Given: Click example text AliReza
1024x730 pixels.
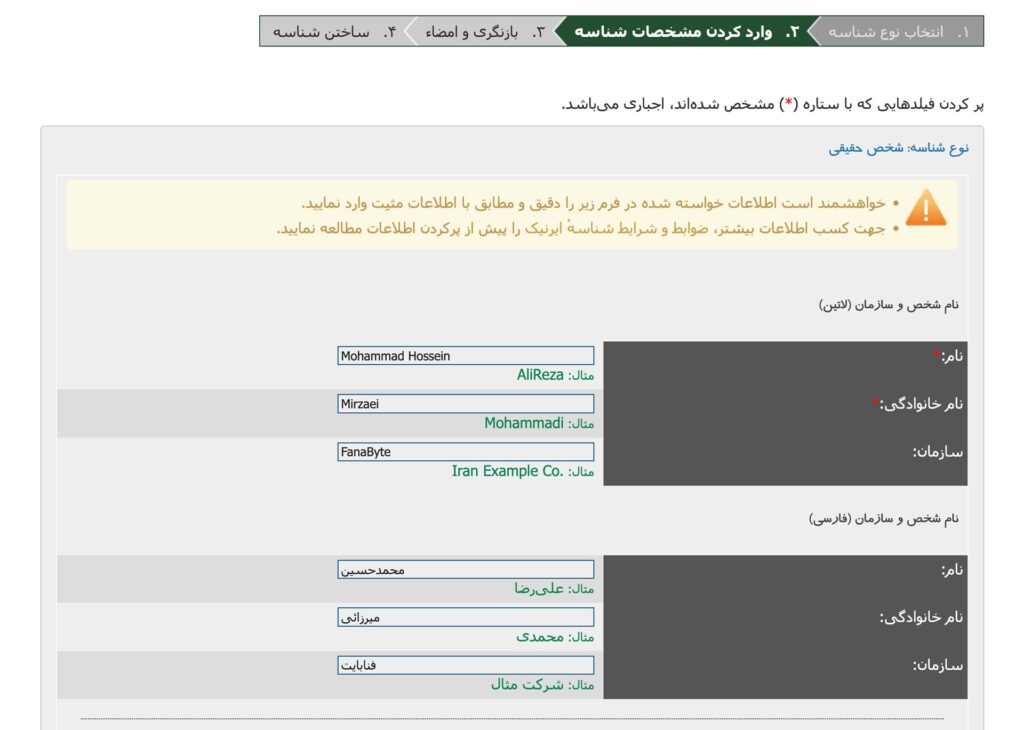Looking at the screenshot, I should [540, 375].
